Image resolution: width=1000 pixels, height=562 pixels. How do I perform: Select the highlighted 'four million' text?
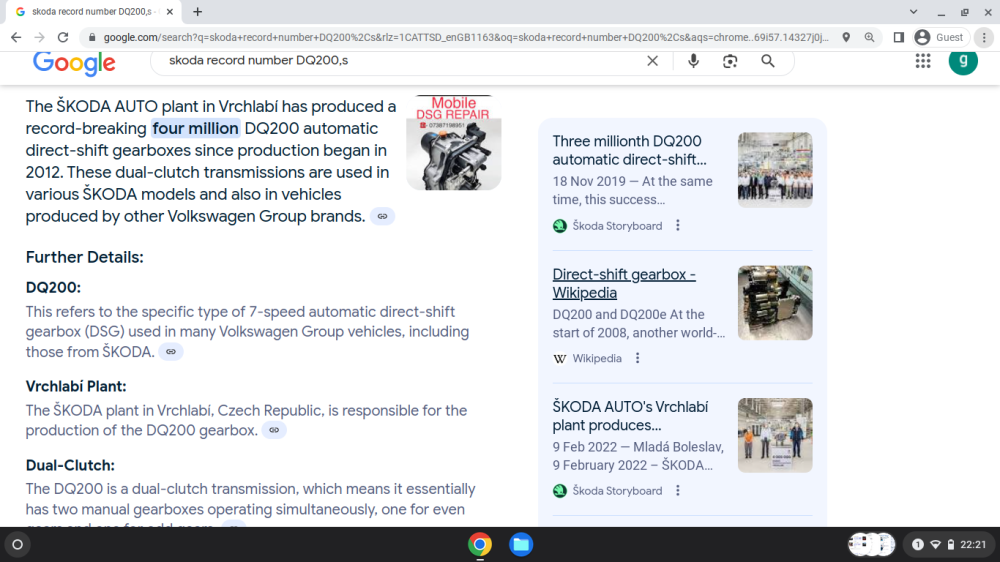pos(195,128)
